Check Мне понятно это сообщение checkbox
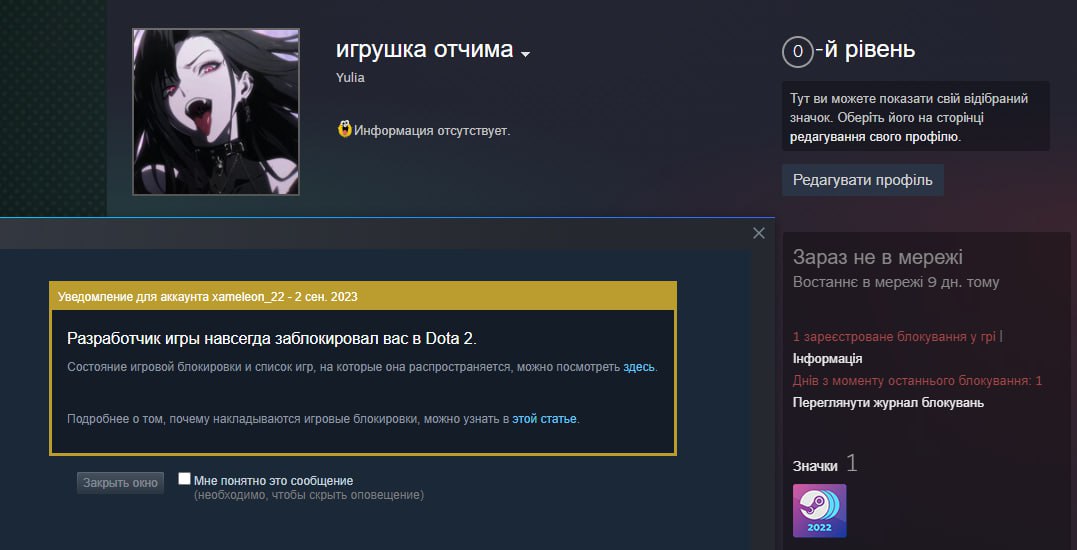Image resolution: width=1077 pixels, height=550 pixels. point(184,479)
